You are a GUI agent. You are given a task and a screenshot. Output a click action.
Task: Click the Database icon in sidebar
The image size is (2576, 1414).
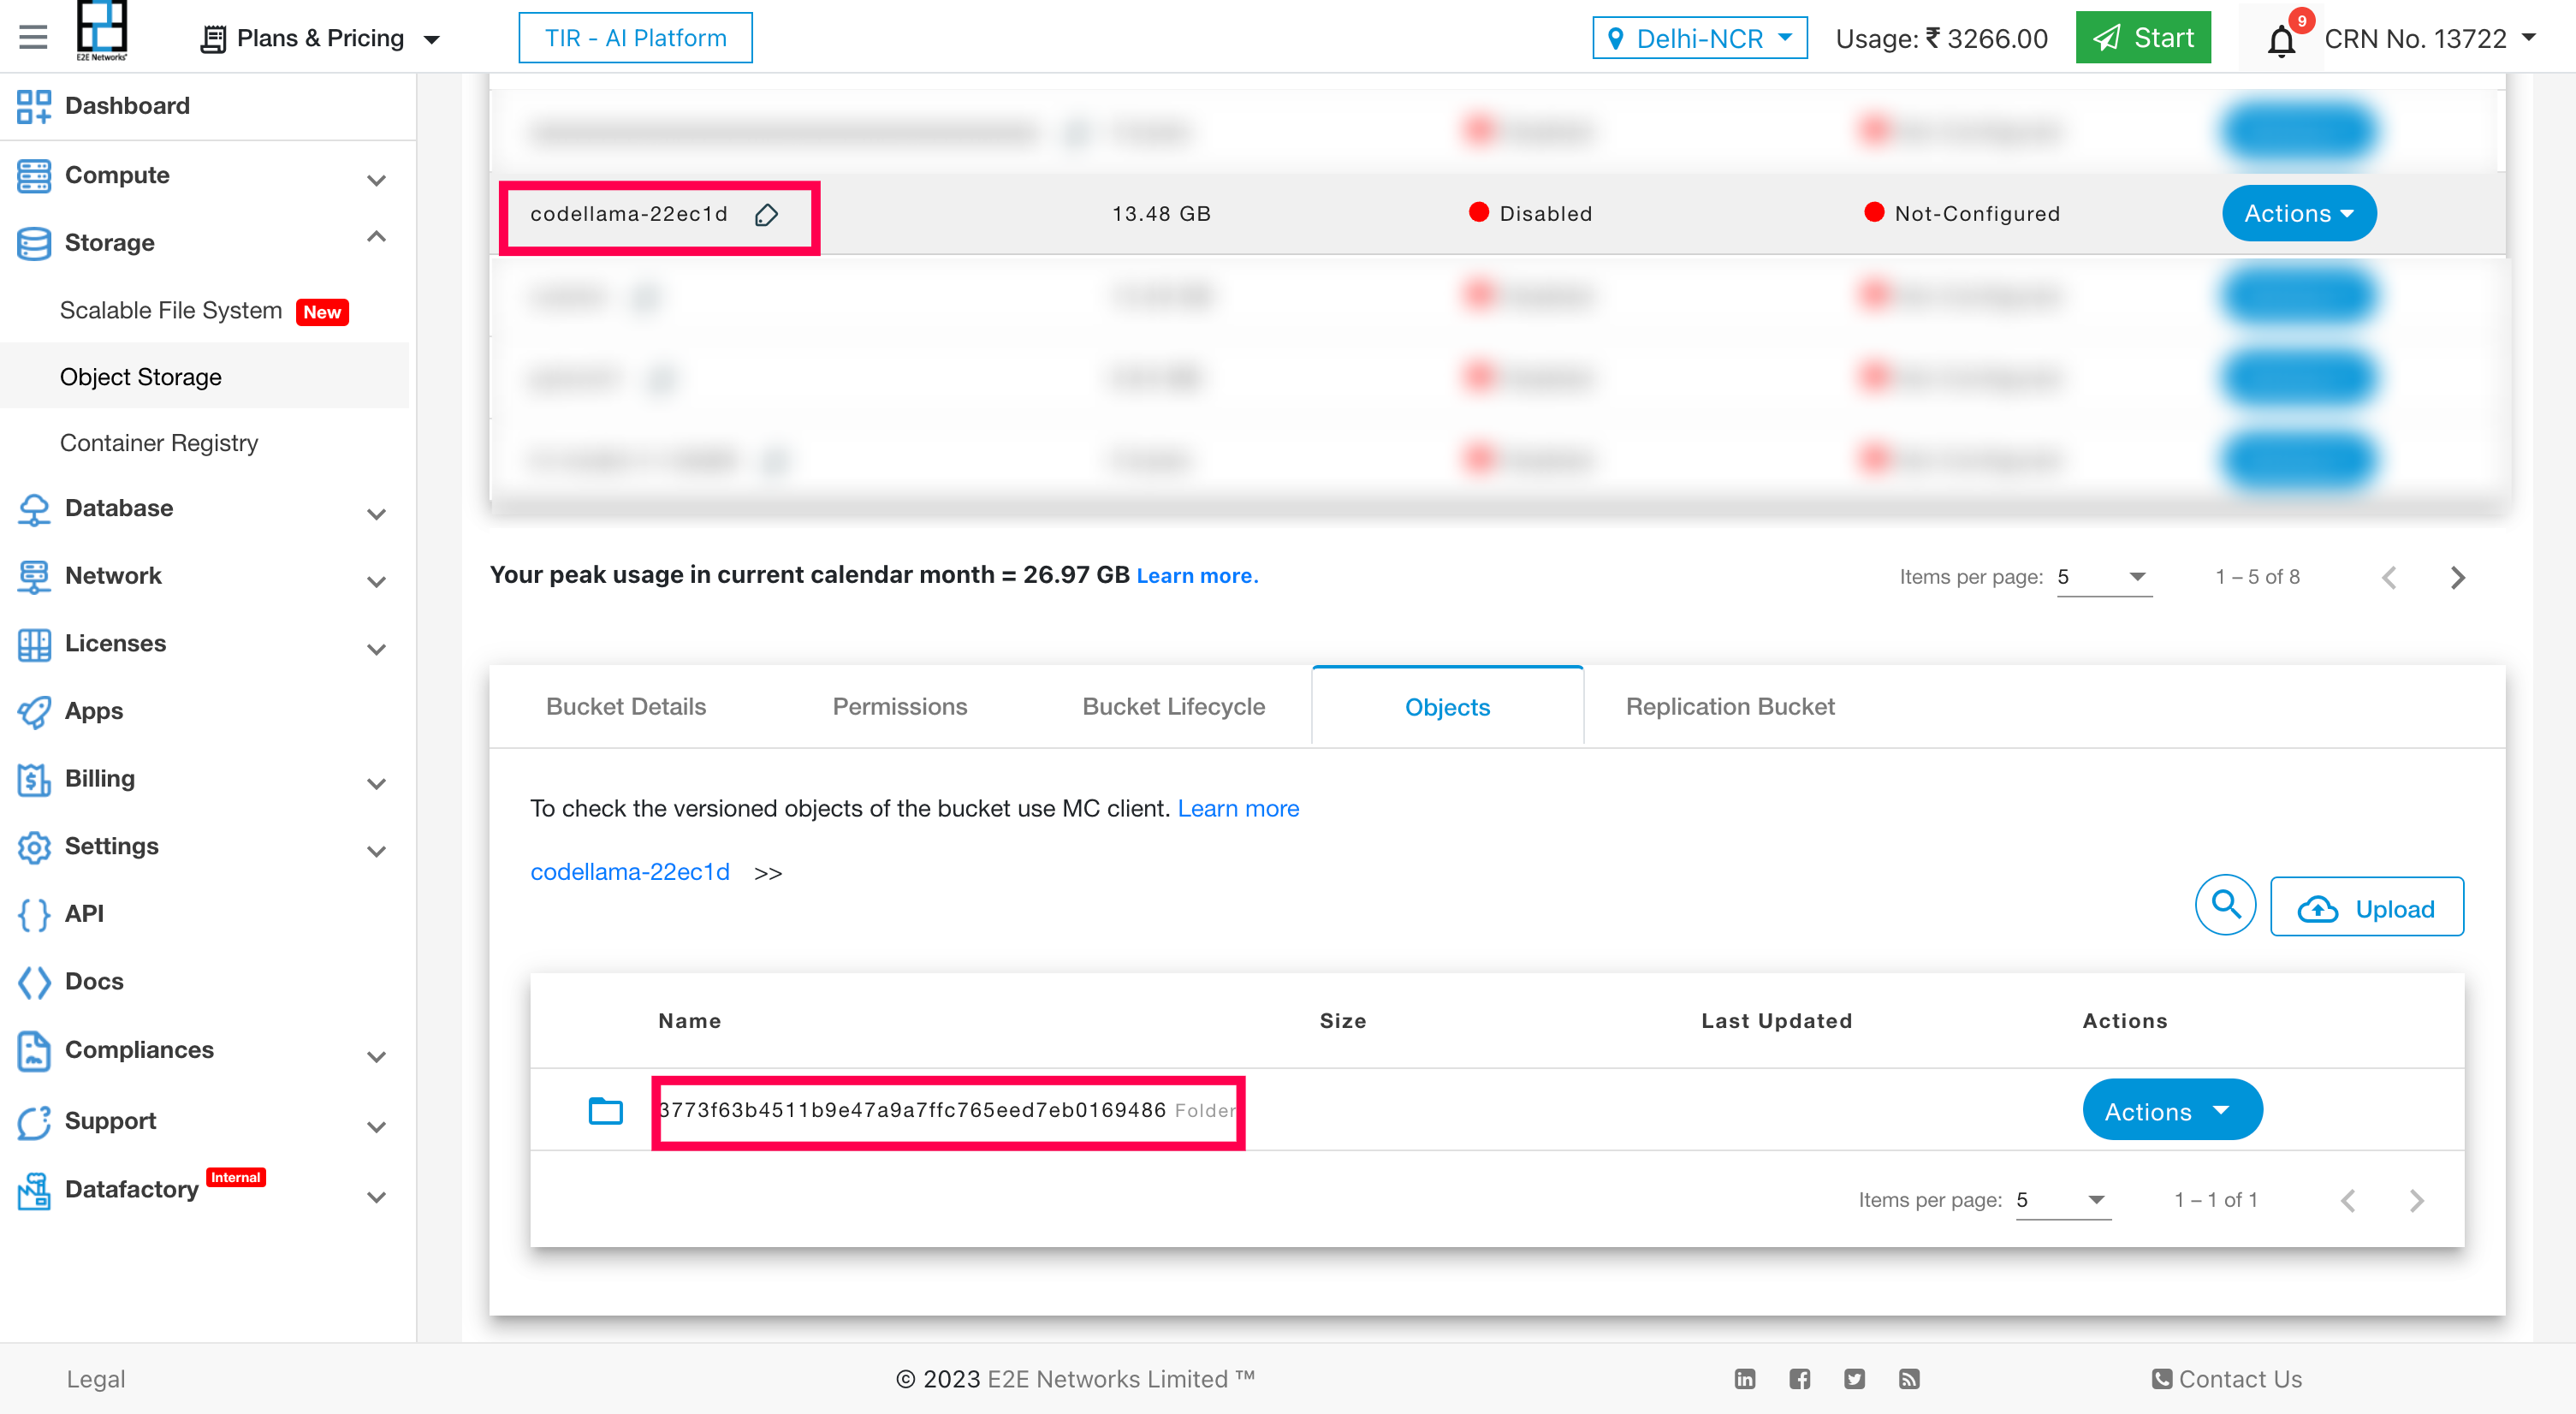(x=34, y=509)
